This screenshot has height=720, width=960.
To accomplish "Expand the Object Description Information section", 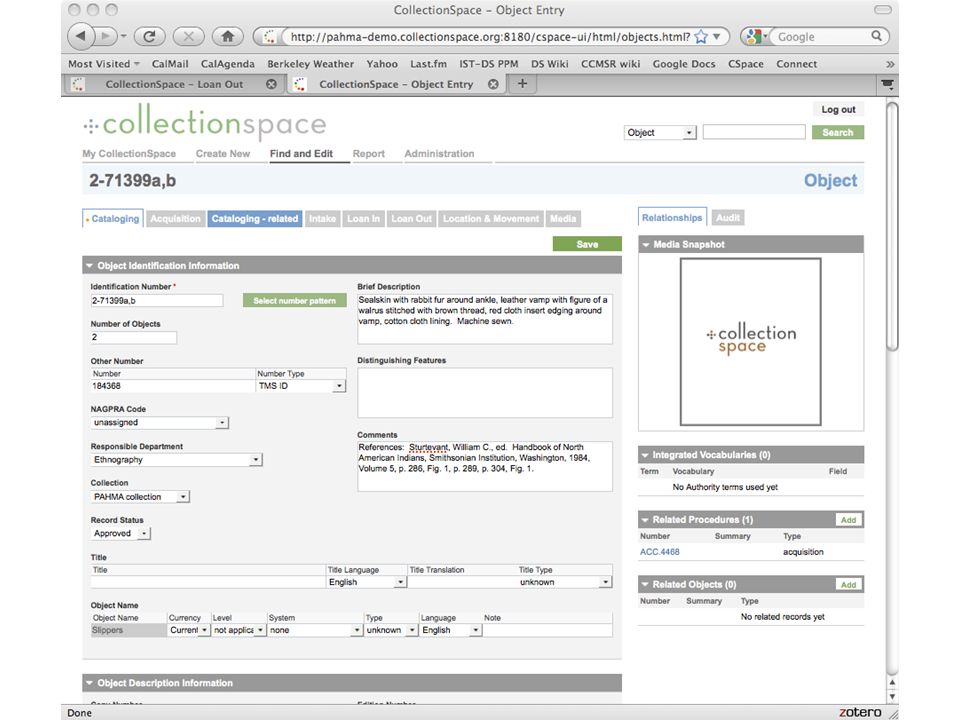I will point(90,683).
